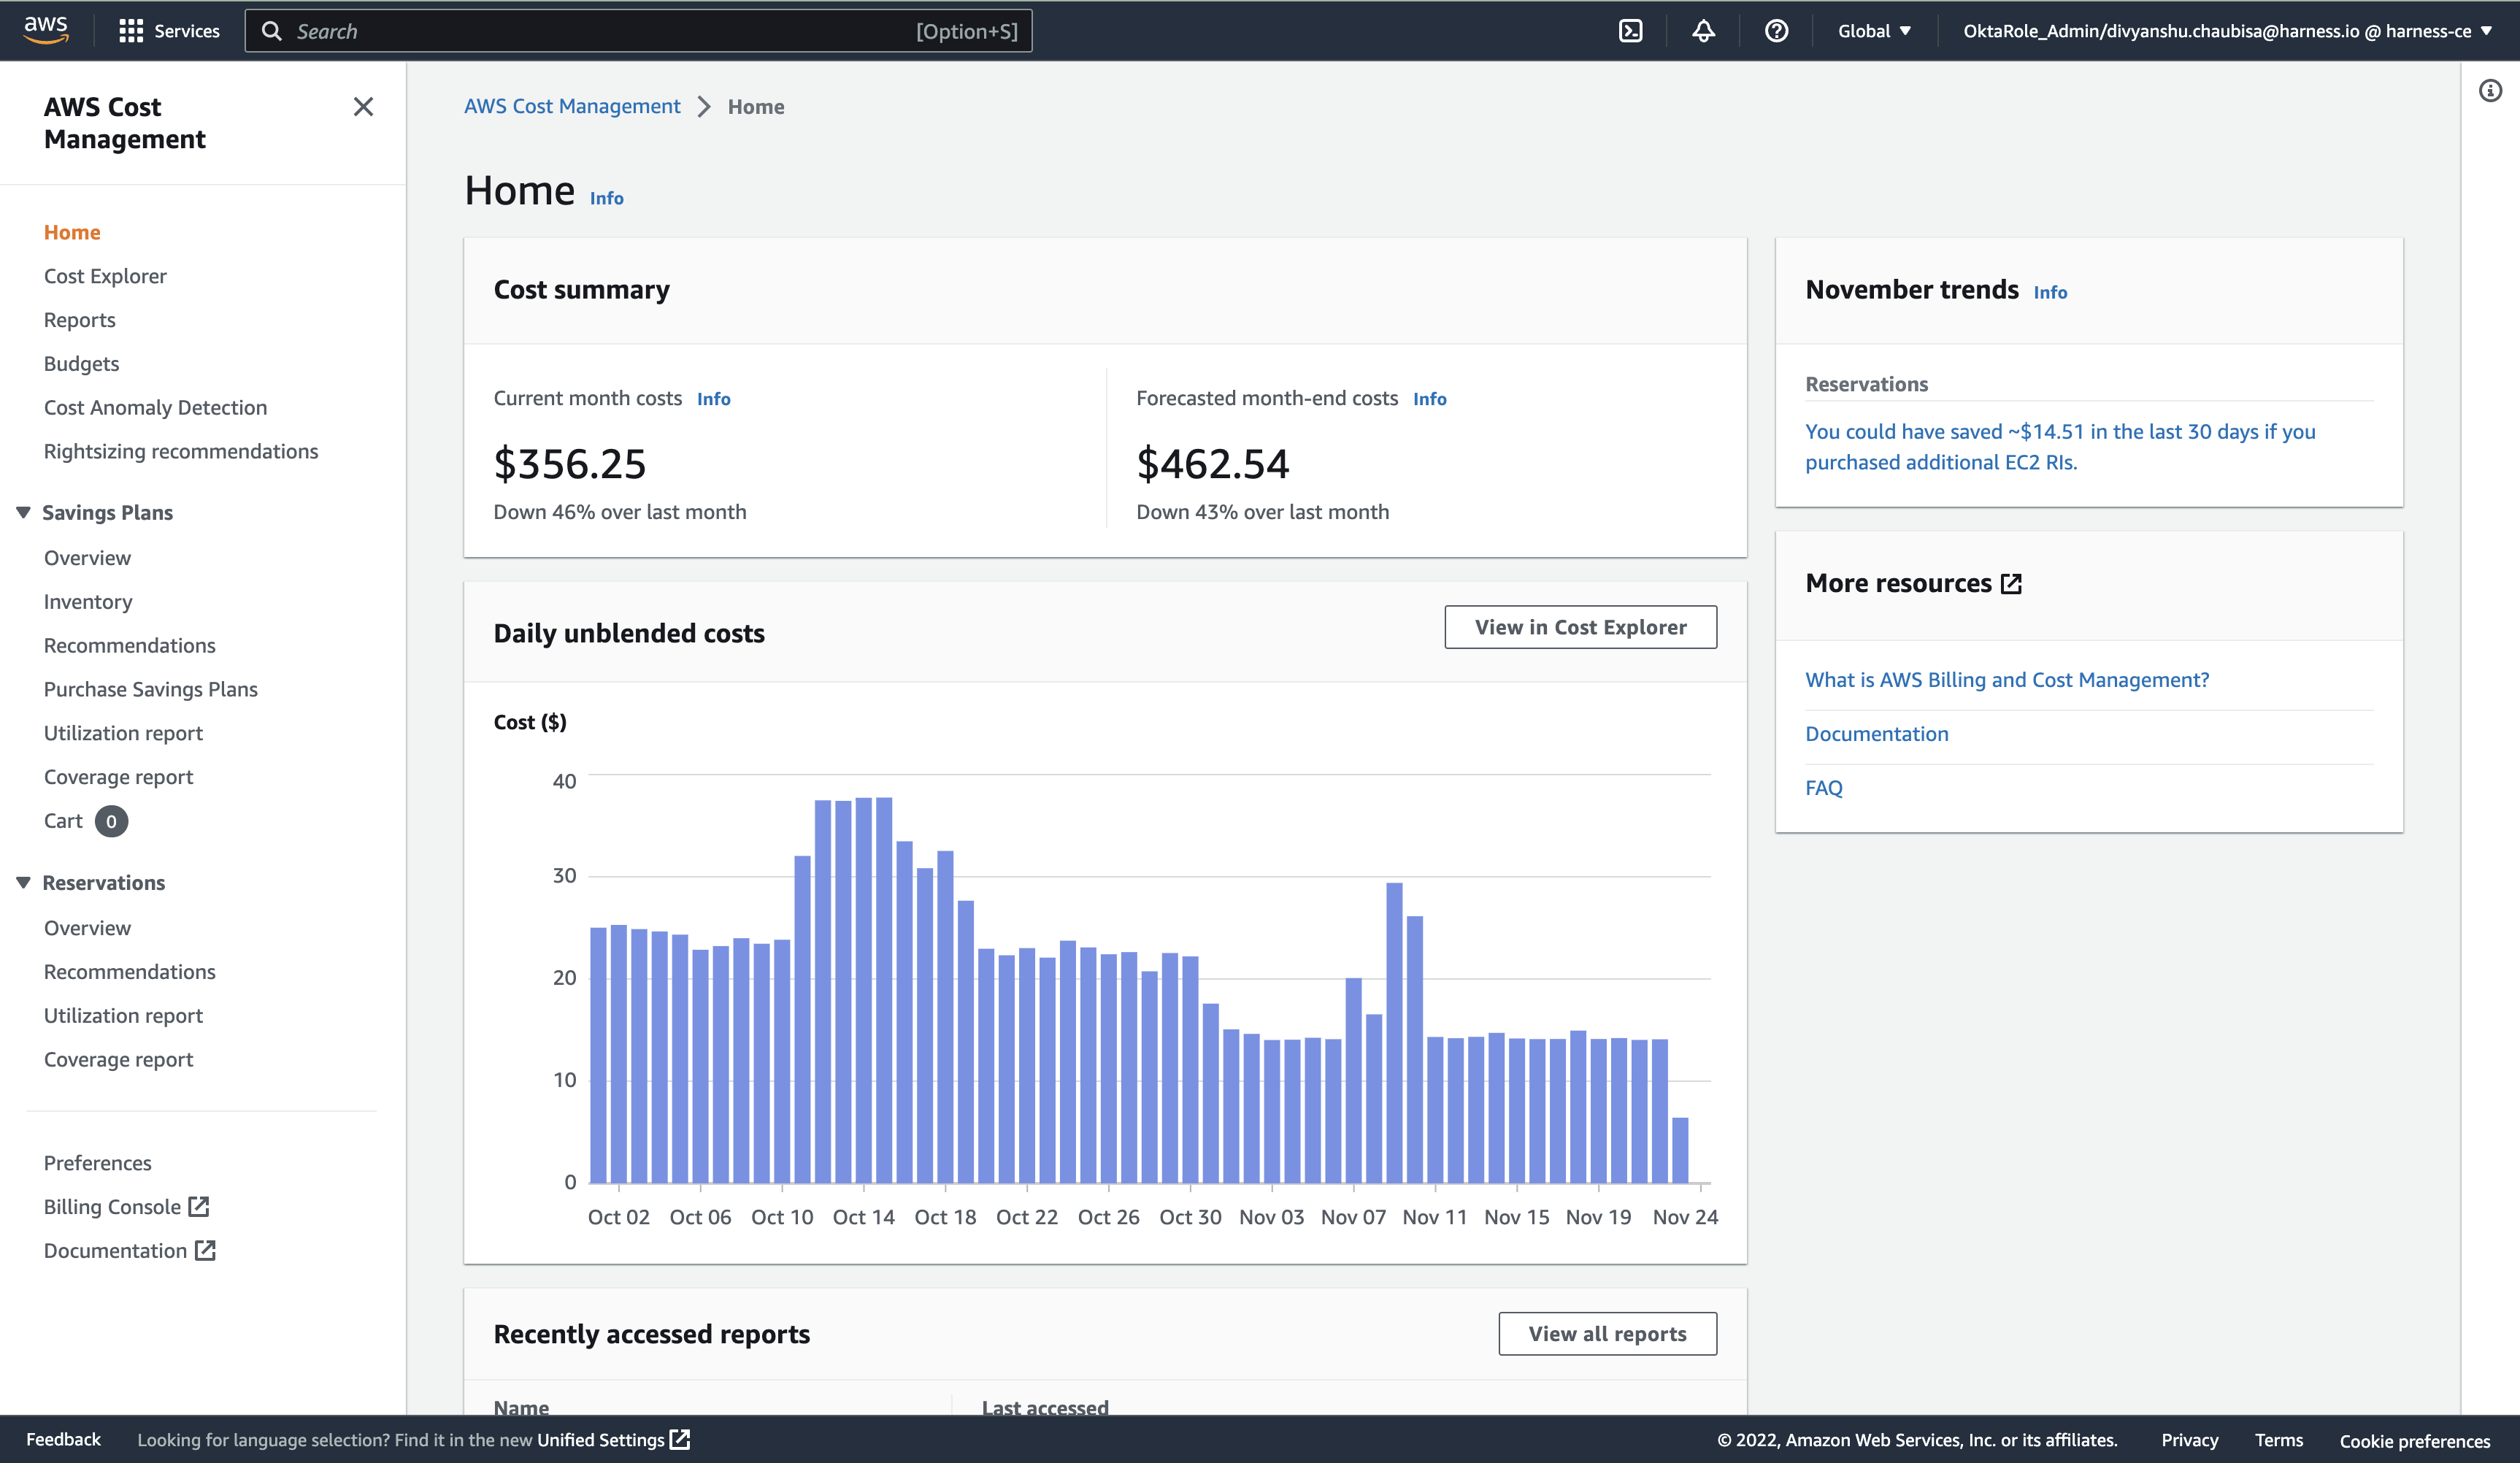Click the AWS logo home icon

pyautogui.click(x=46, y=30)
